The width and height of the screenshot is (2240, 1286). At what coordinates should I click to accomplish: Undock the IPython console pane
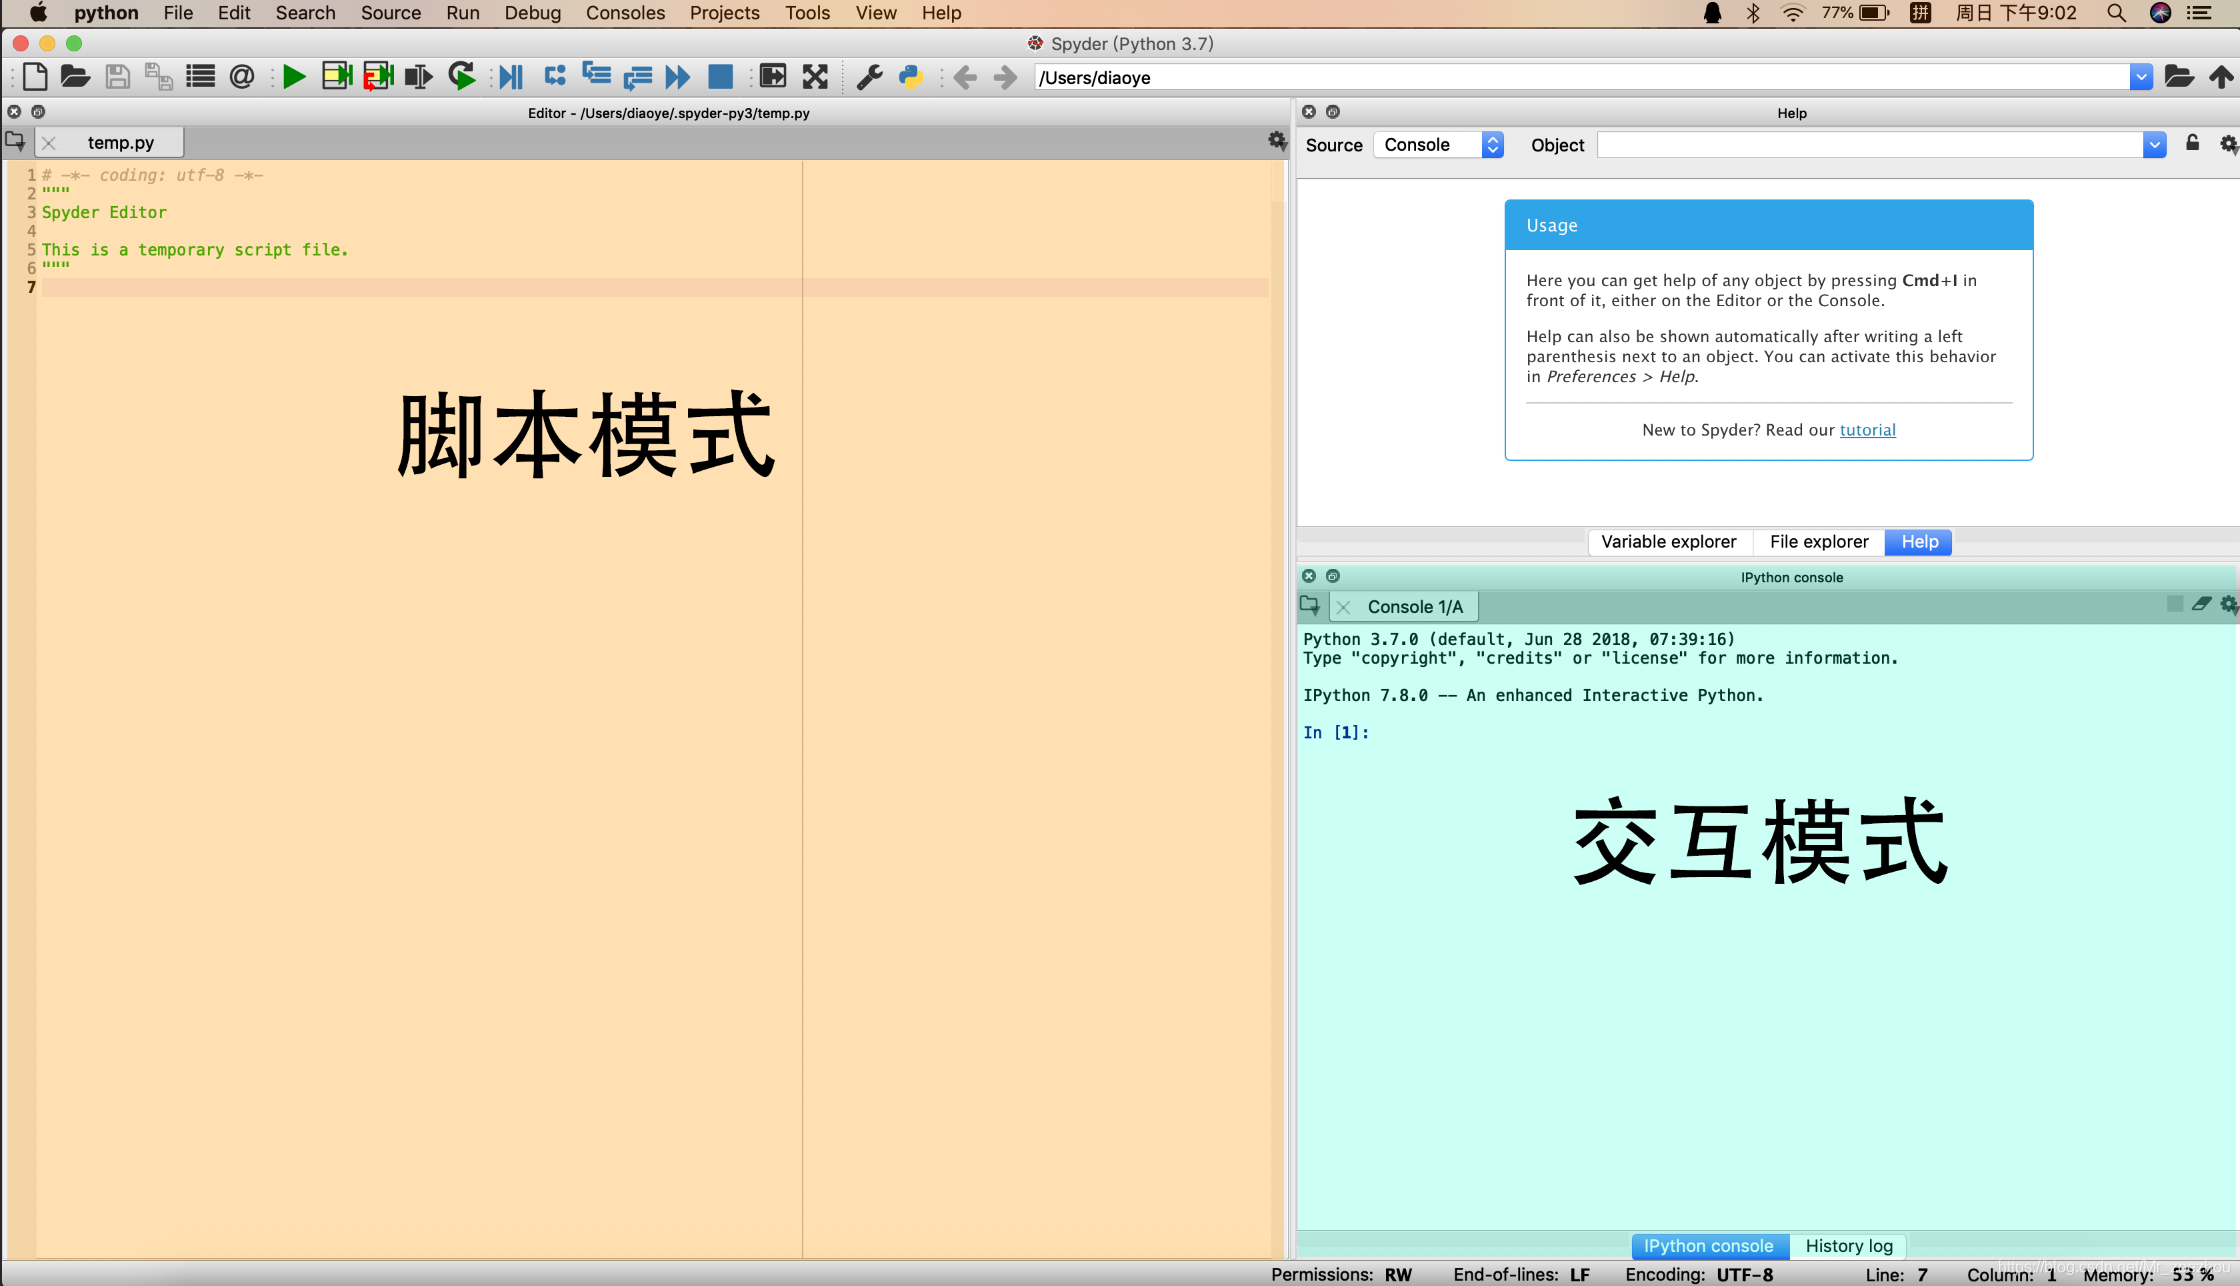[x=1333, y=576]
